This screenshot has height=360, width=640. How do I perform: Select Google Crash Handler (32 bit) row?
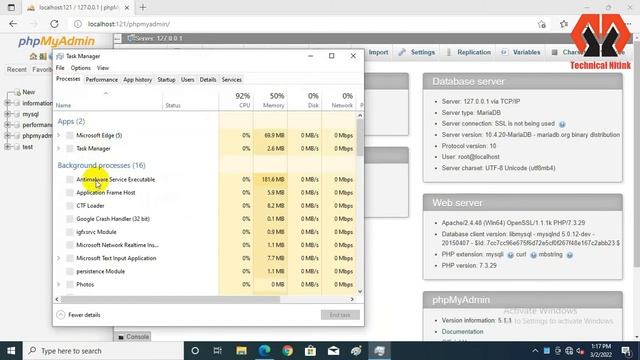205,218
